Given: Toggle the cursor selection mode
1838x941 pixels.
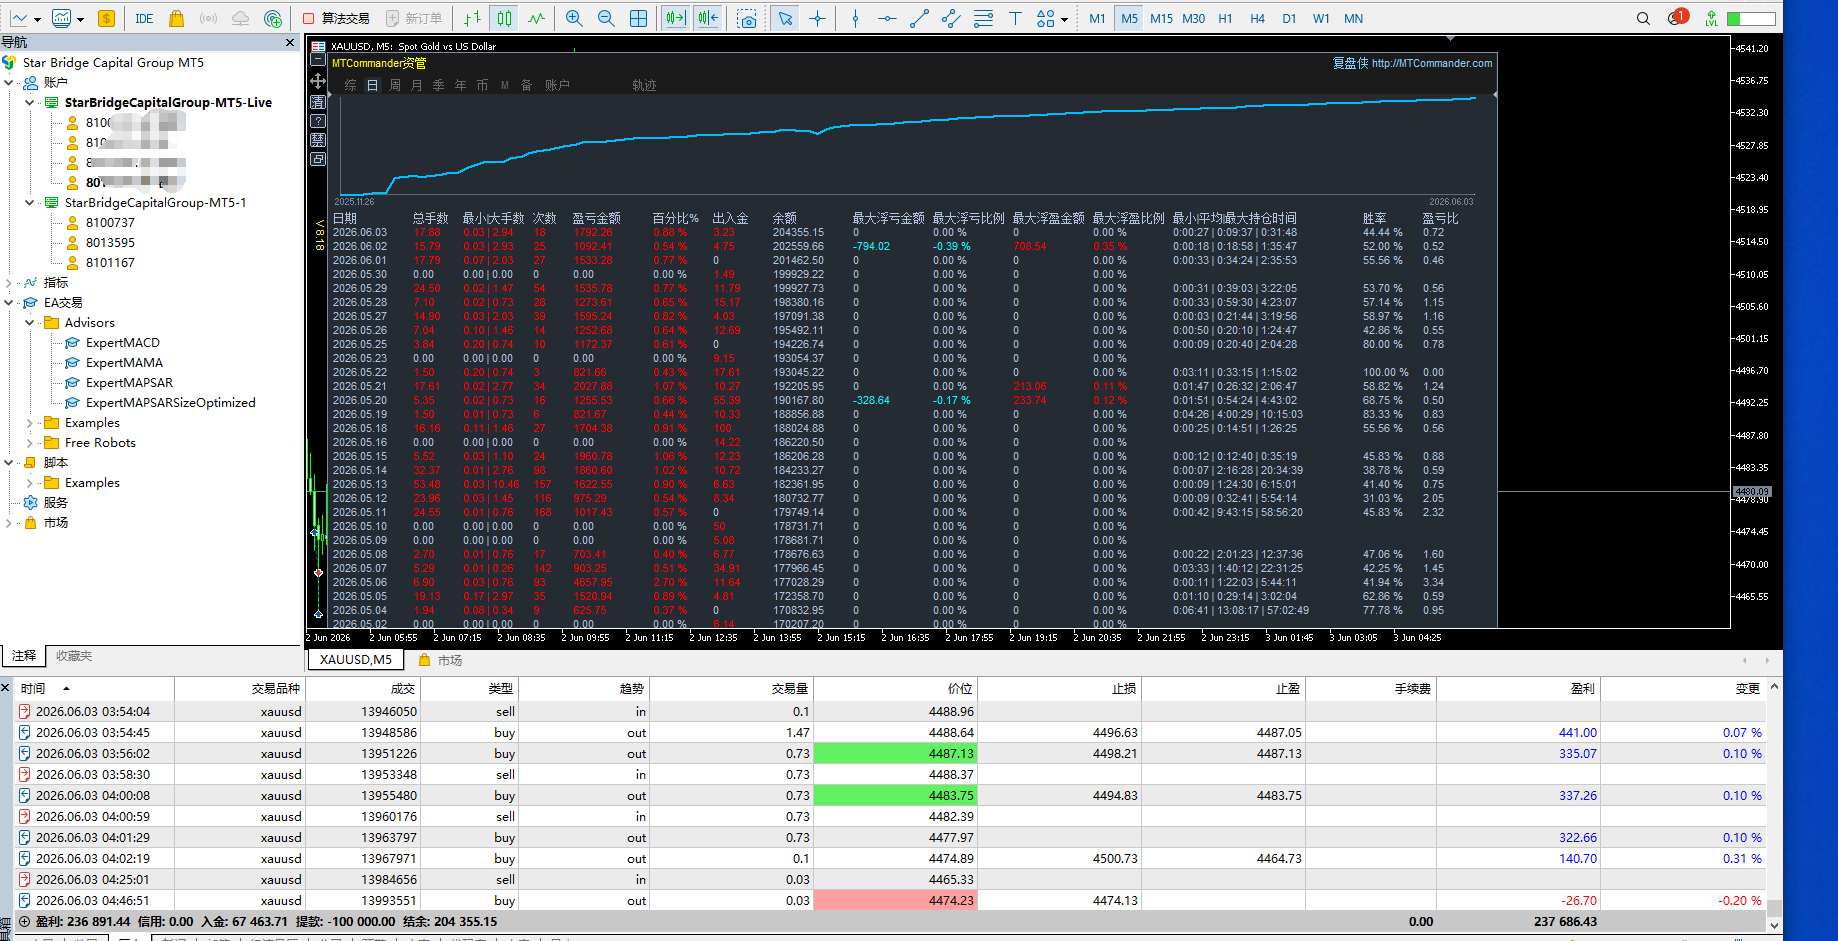Looking at the screenshot, I should [x=785, y=18].
